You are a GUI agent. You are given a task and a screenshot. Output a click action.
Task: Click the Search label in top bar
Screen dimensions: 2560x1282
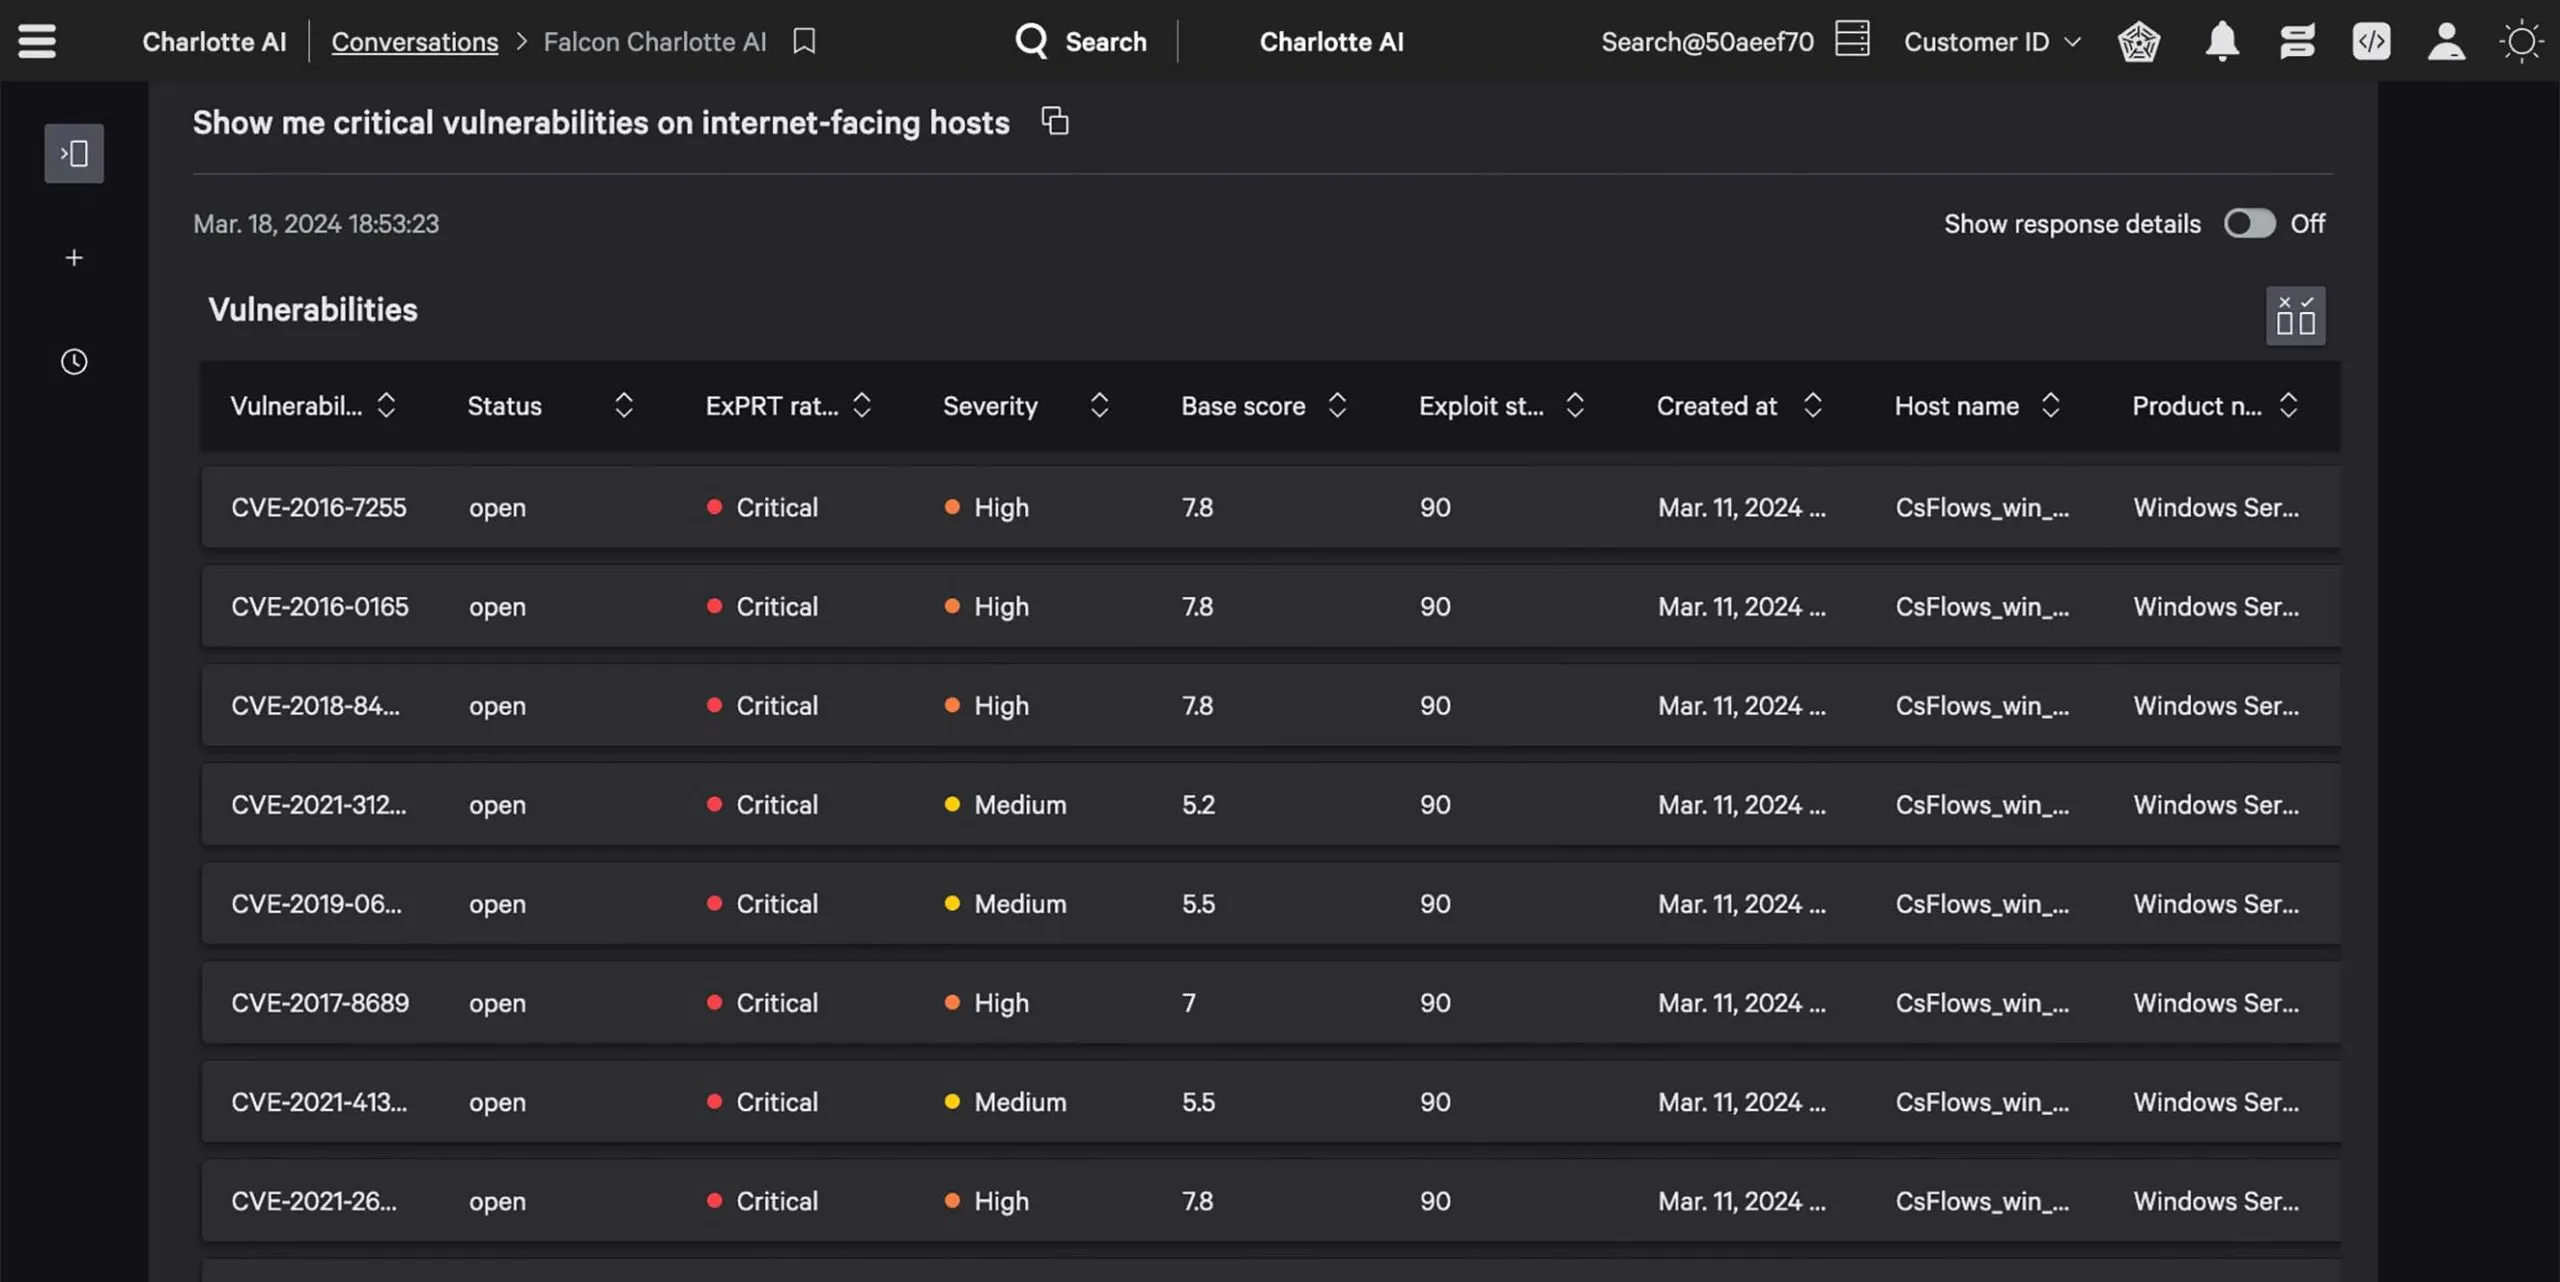click(x=1106, y=41)
